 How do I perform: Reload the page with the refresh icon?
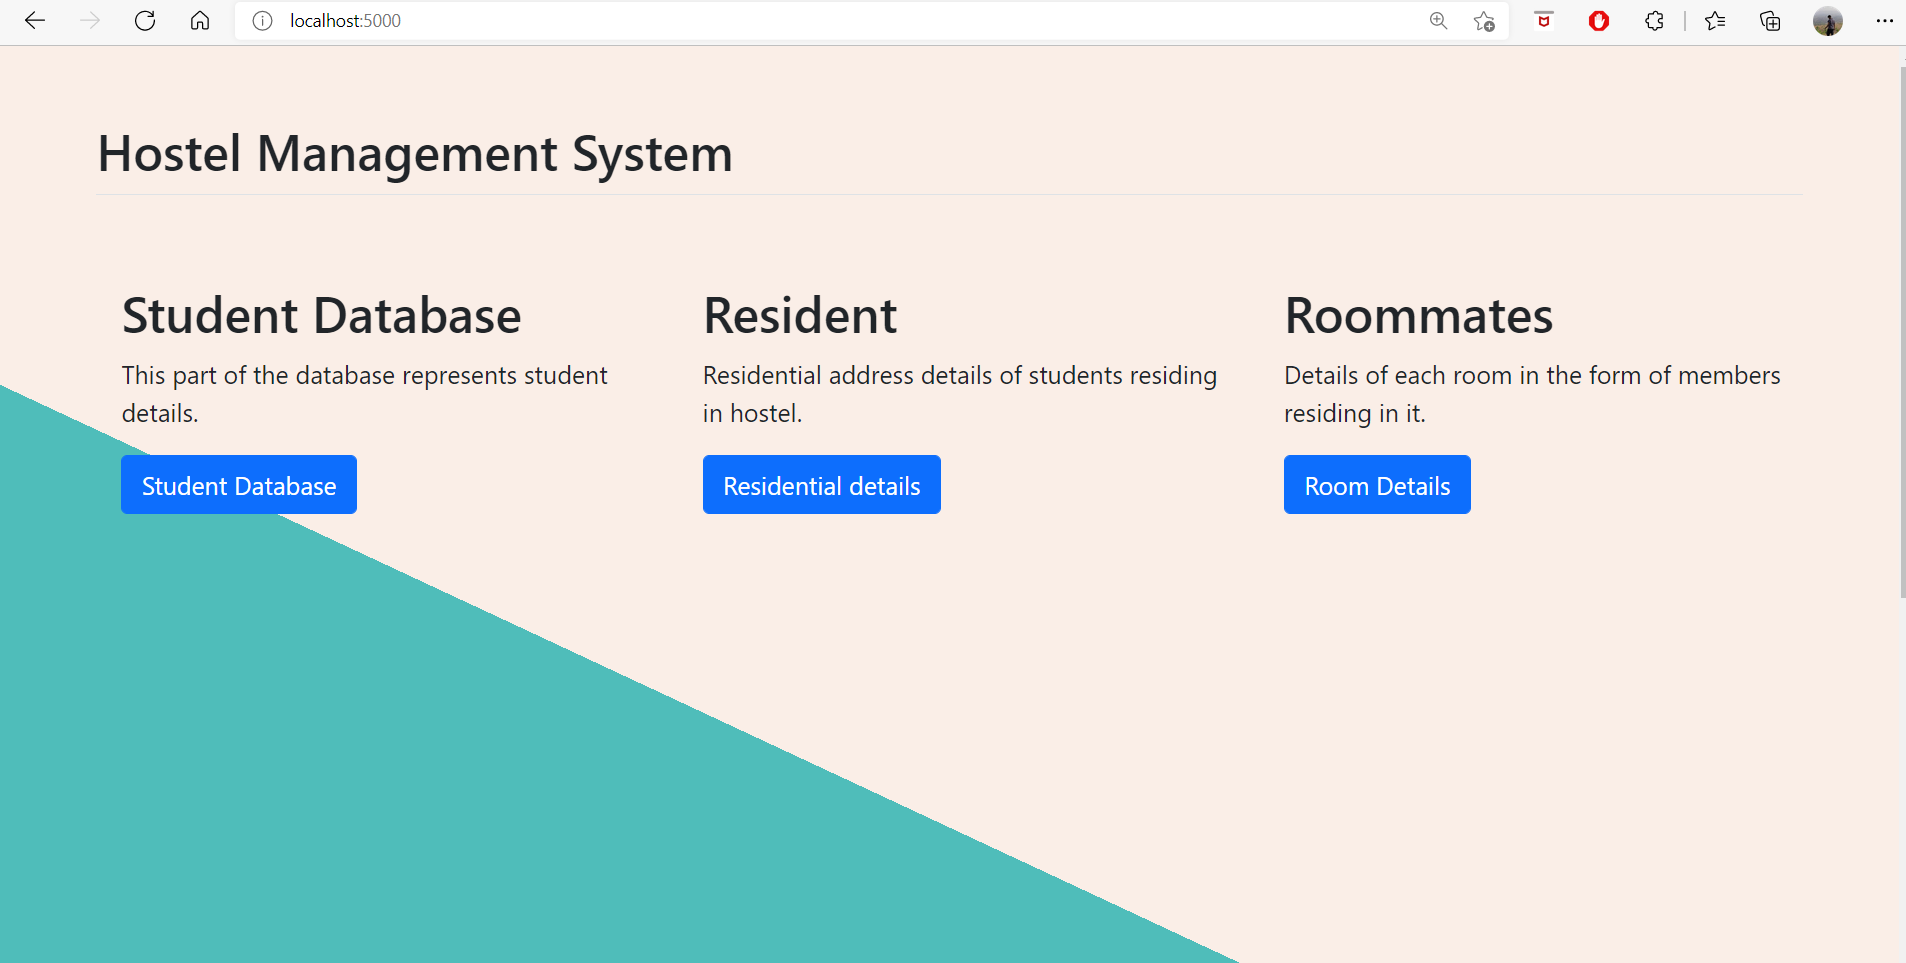(145, 21)
